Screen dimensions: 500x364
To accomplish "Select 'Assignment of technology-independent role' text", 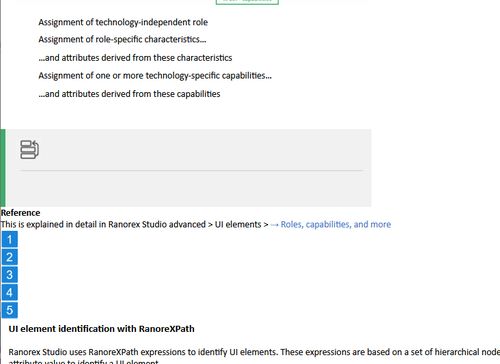I will (123, 22).
